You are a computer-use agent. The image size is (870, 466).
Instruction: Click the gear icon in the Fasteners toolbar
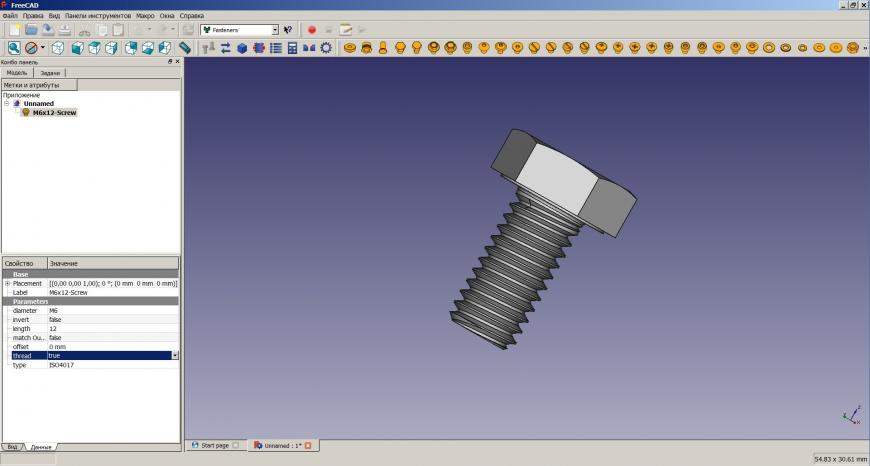(x=326, y=48)
